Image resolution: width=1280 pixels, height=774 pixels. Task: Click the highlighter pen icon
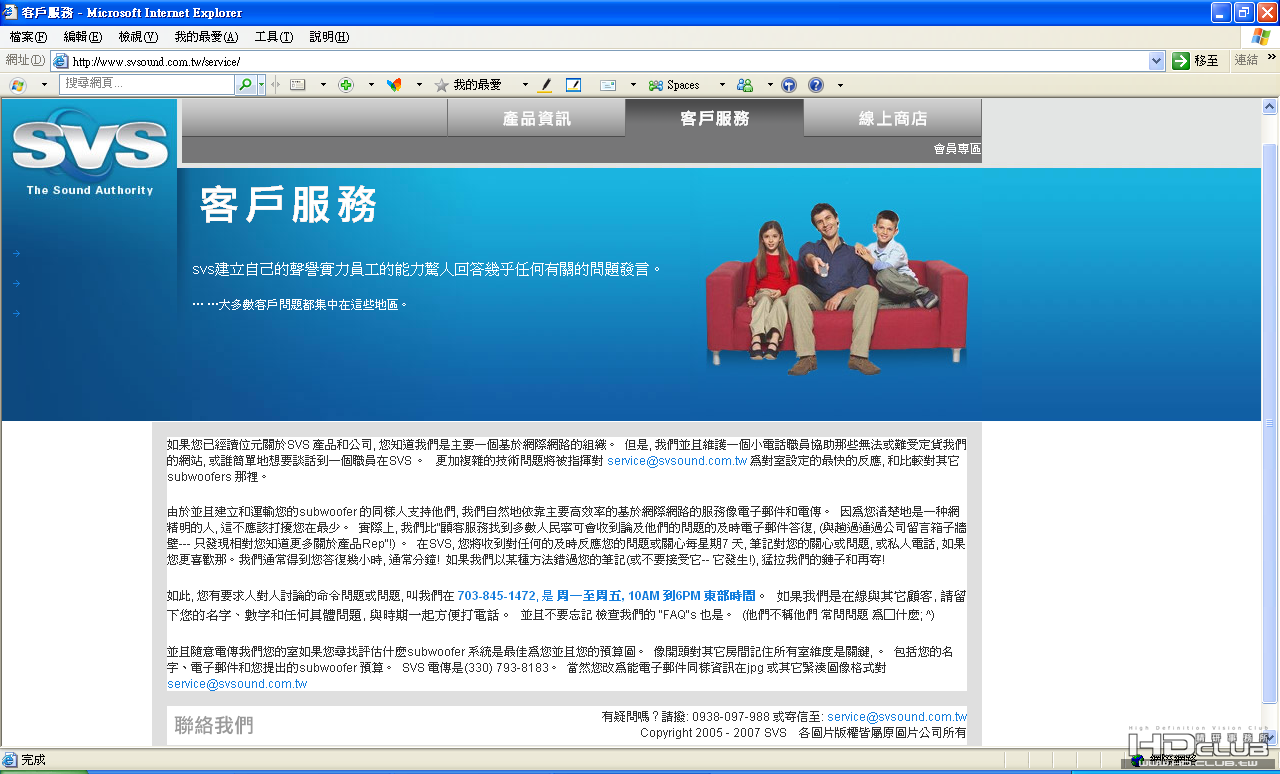point(545,85)
